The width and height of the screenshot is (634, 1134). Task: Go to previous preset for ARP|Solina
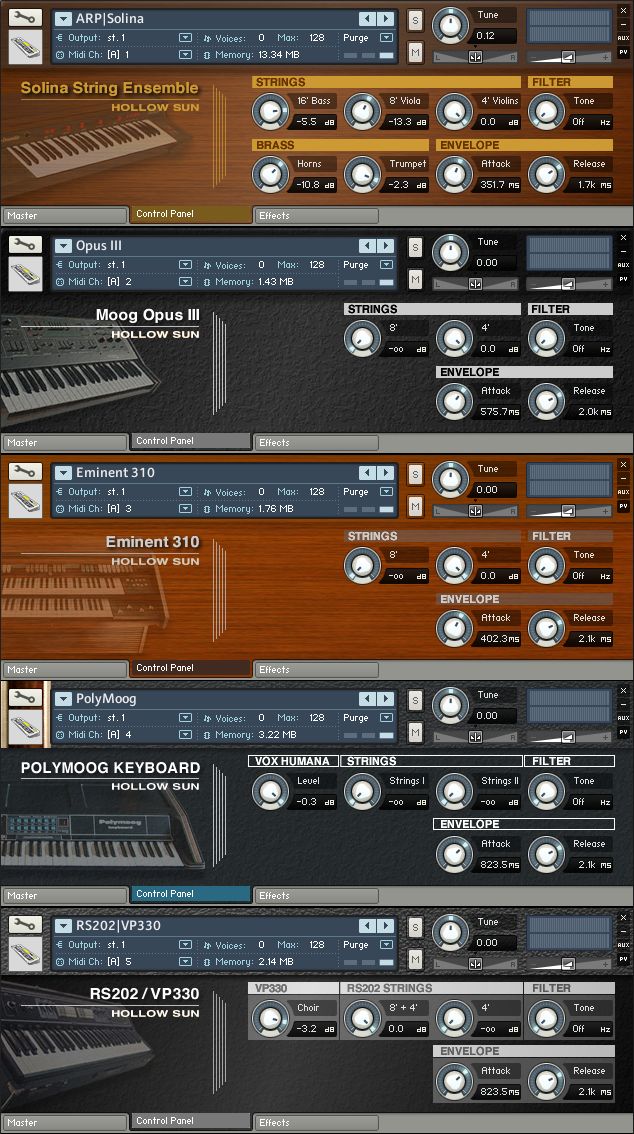[367, 19]
